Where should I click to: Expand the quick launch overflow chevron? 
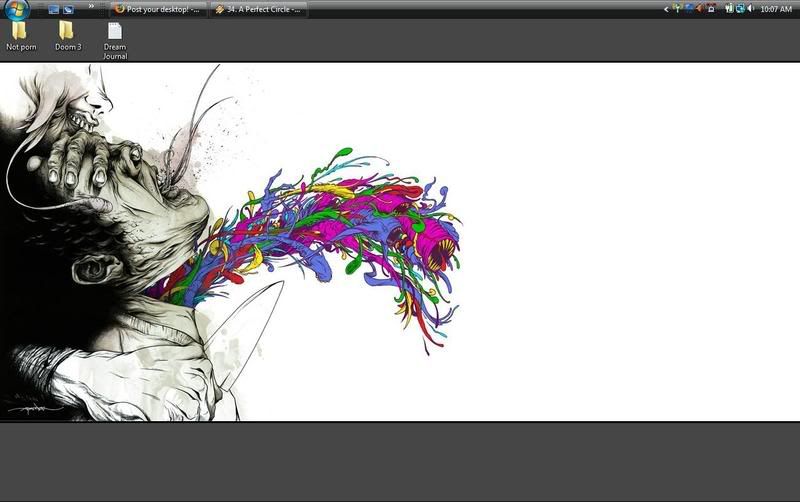point(91,7)
